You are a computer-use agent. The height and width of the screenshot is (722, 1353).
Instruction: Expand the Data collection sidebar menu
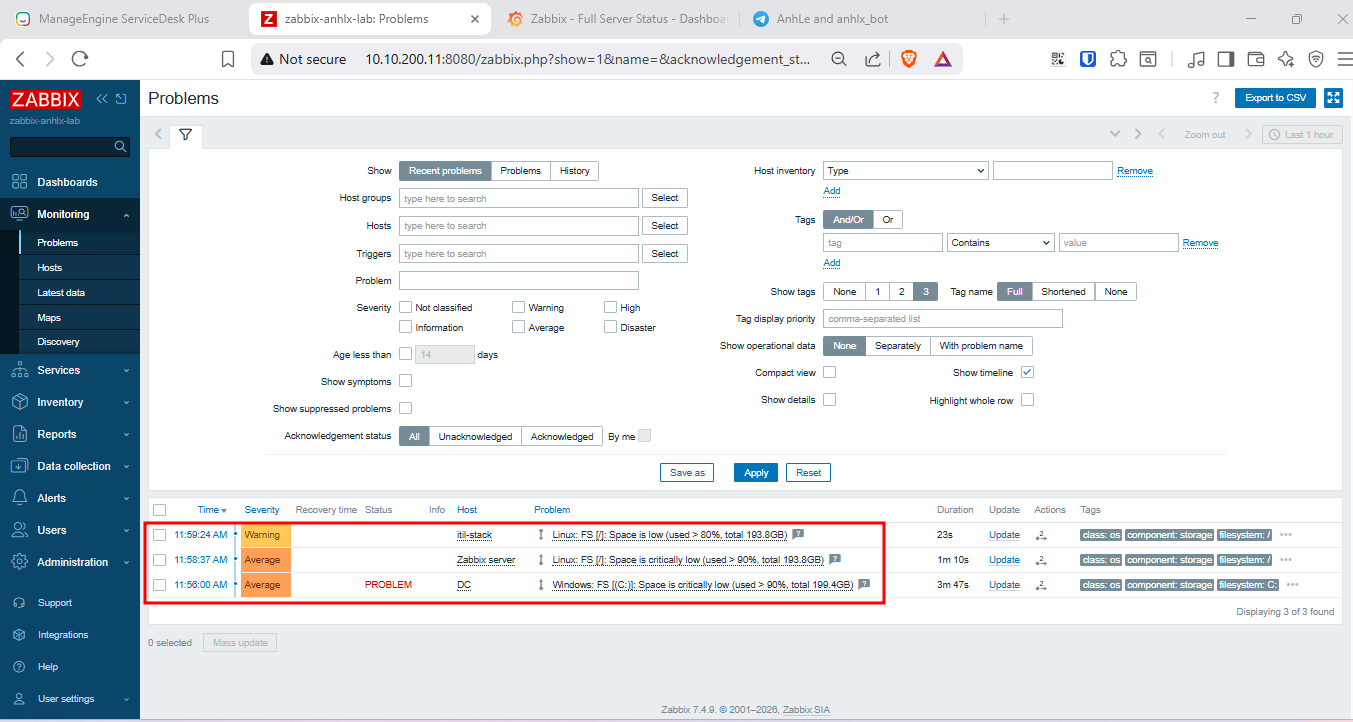(74, 466)
